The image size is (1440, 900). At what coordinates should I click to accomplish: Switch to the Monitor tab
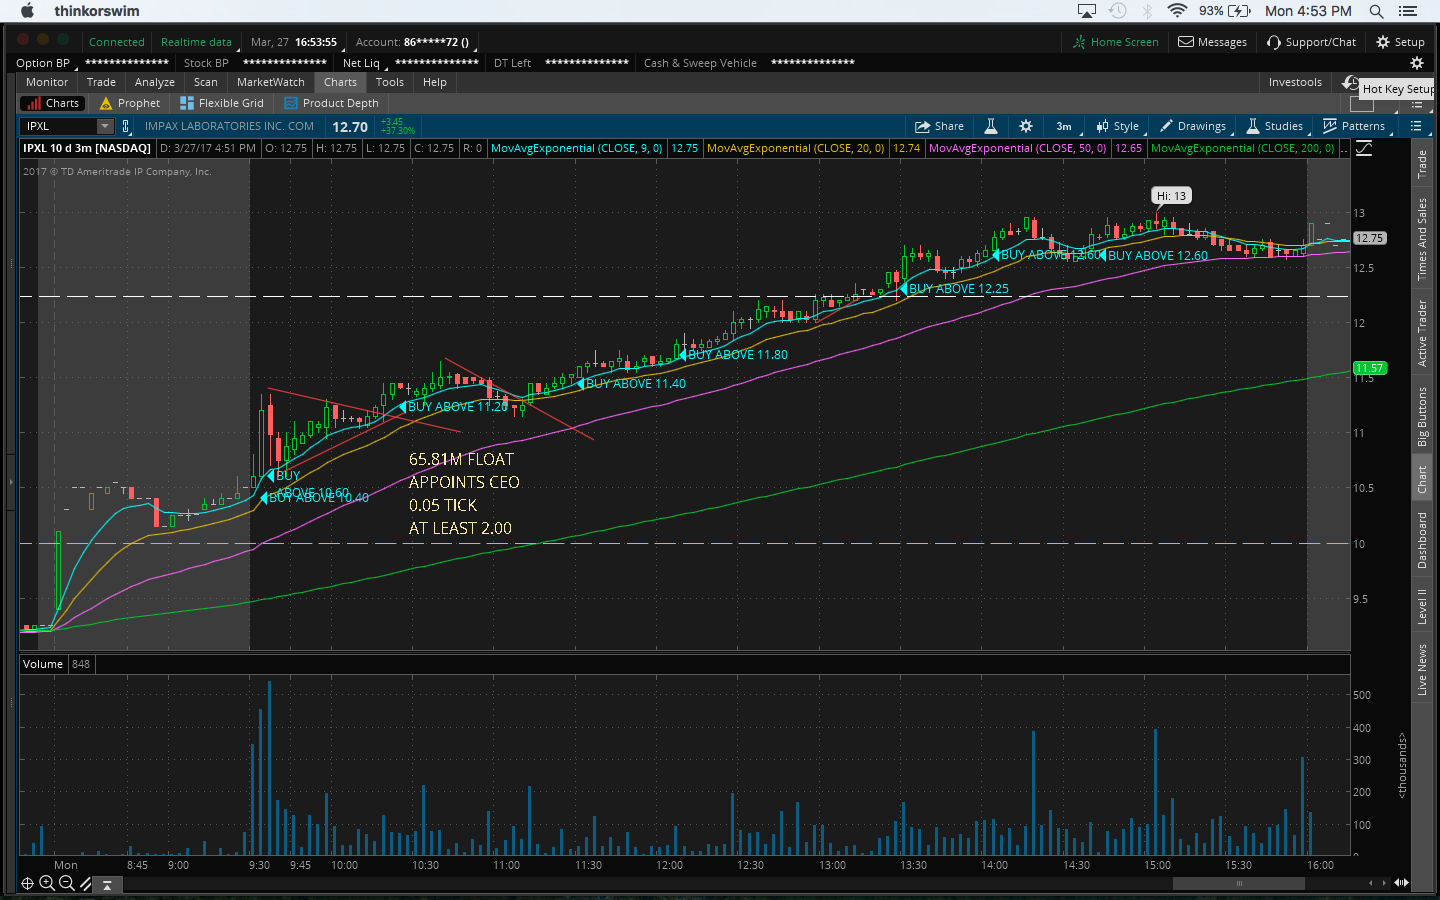point(47,82)
